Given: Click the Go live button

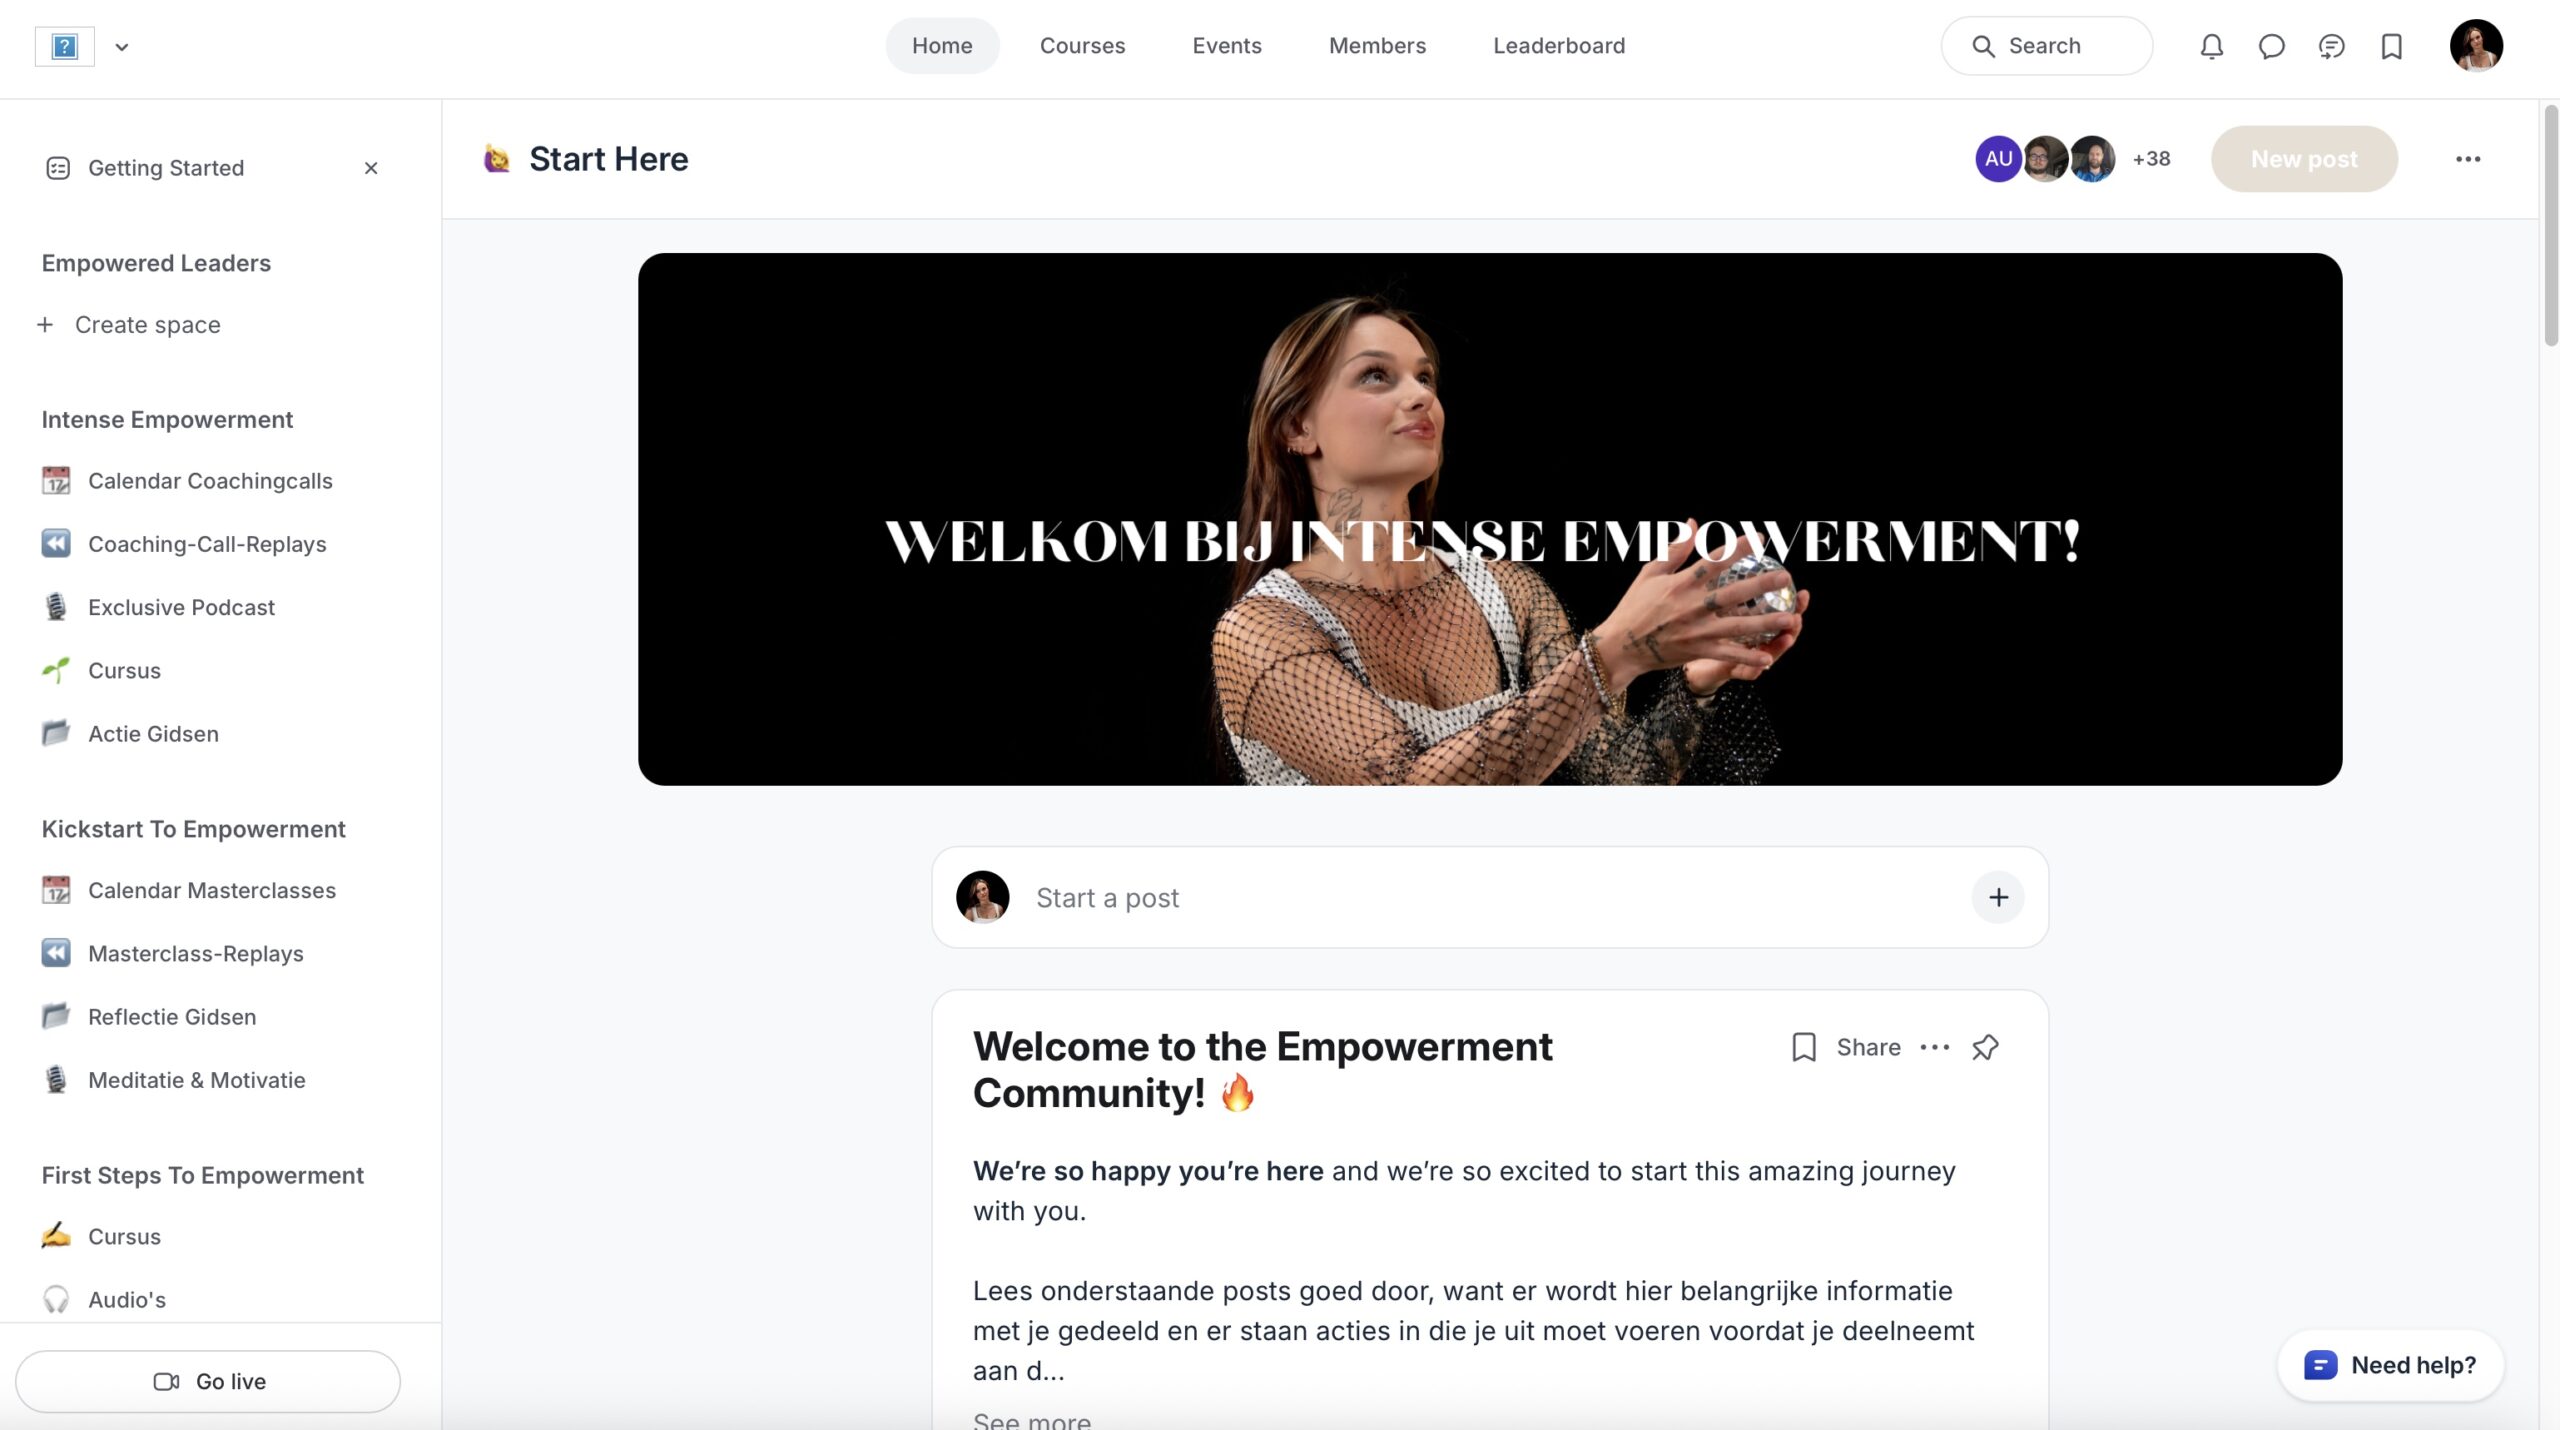Looking at the screenshot, I should [x=208, y=1381].
